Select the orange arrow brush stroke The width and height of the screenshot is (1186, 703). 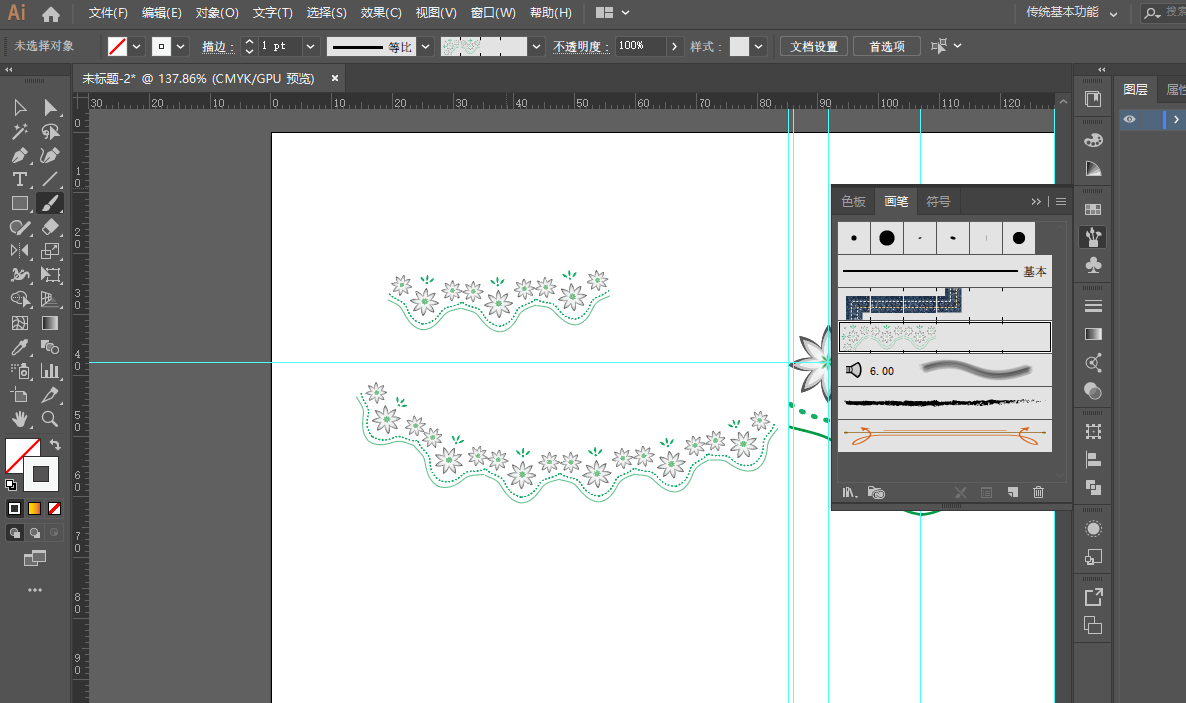click(944, 435)
